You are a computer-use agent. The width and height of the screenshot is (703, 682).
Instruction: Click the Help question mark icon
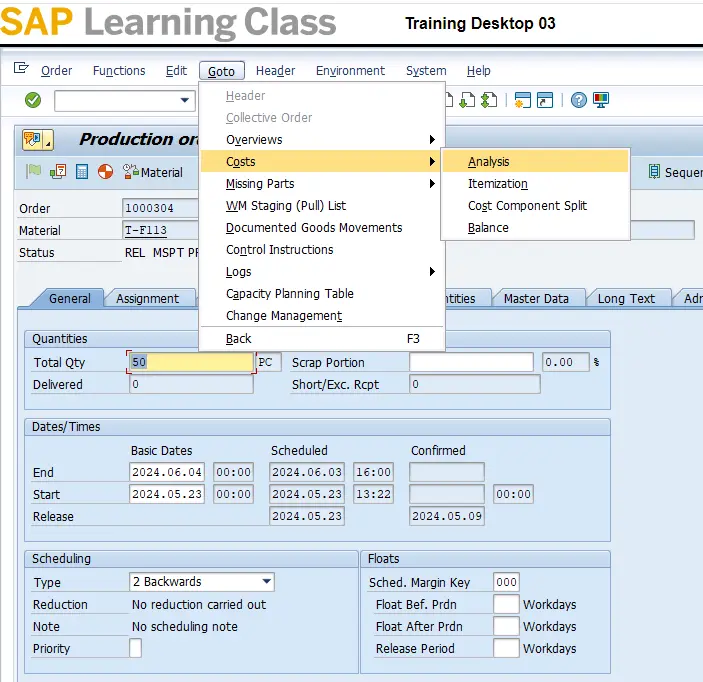coord(578,100)
